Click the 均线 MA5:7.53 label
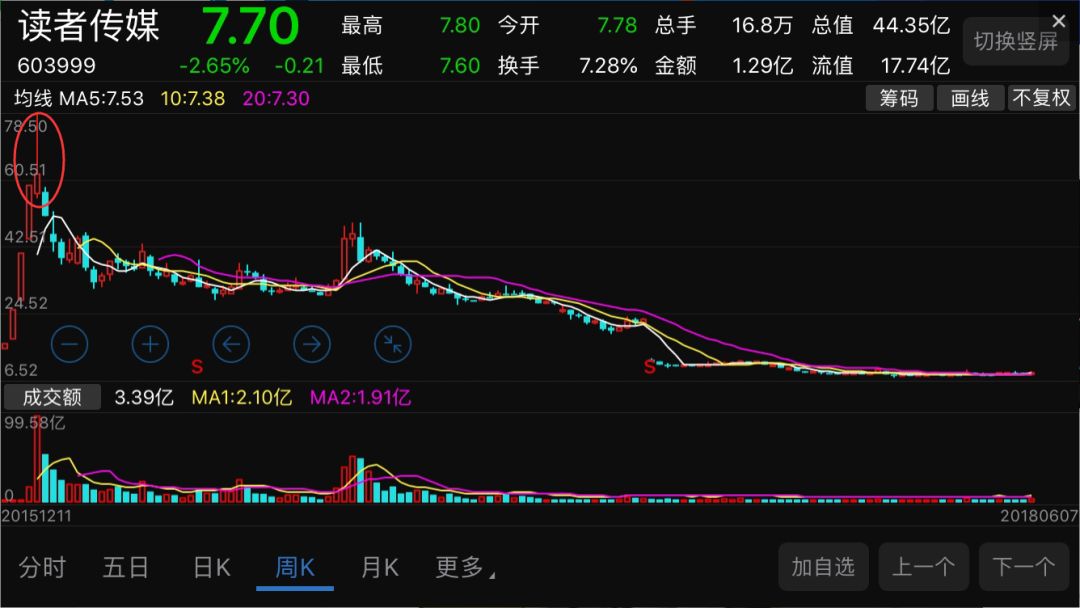 (x=79, y=98)
